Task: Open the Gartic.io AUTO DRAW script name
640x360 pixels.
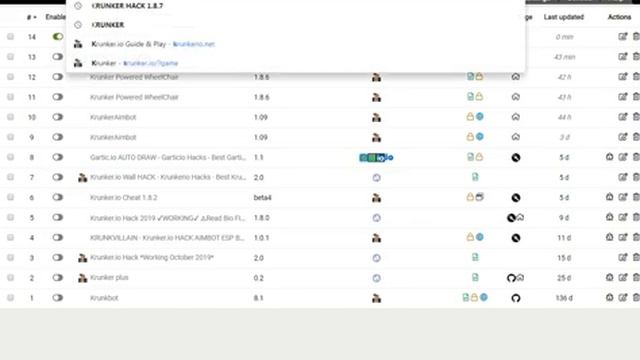Action: click(168, 157)
